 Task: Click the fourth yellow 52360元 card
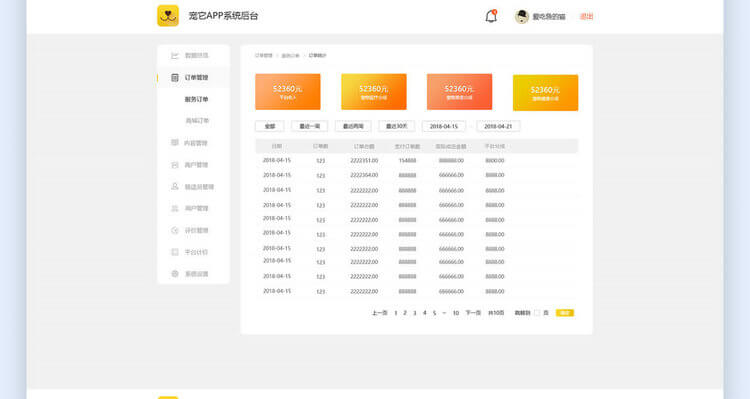pos(545,93)
